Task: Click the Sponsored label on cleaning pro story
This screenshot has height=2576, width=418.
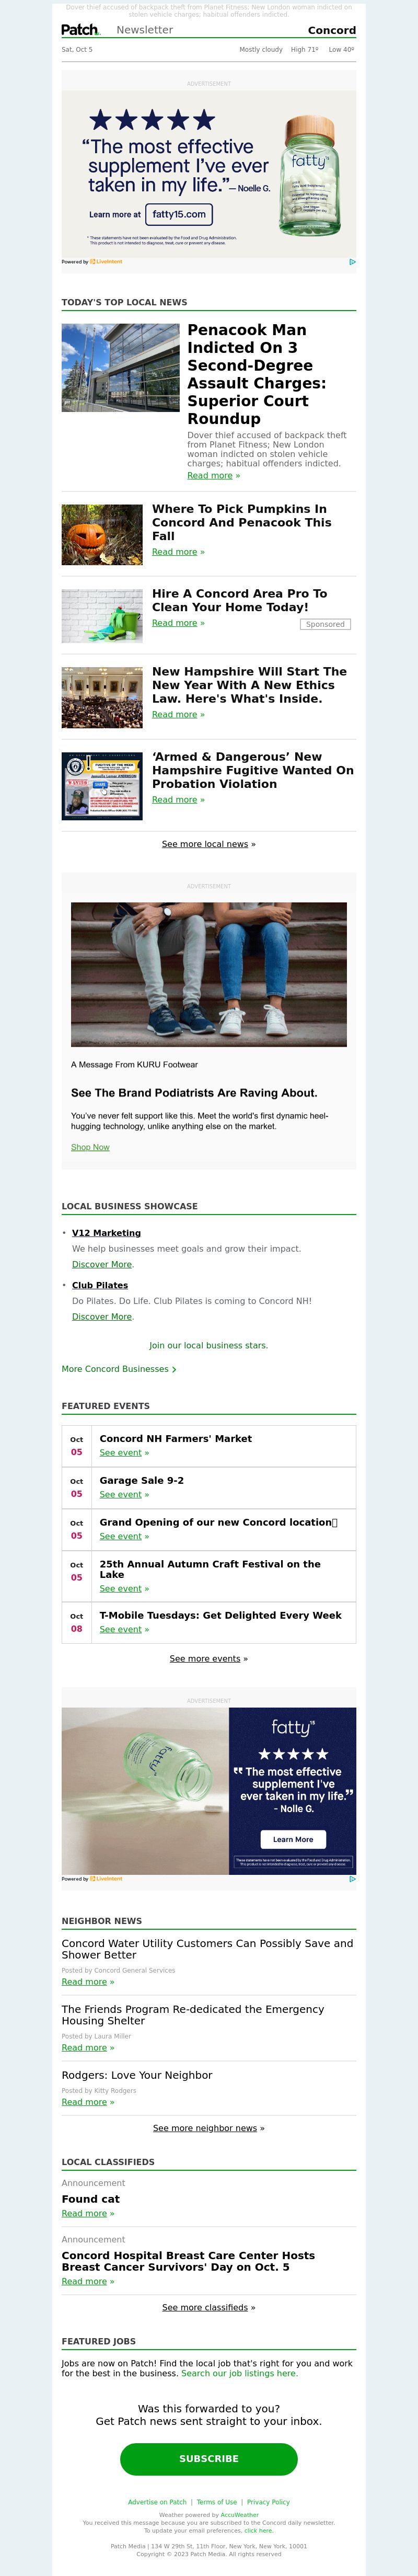Action: click(x=325, y=624)
